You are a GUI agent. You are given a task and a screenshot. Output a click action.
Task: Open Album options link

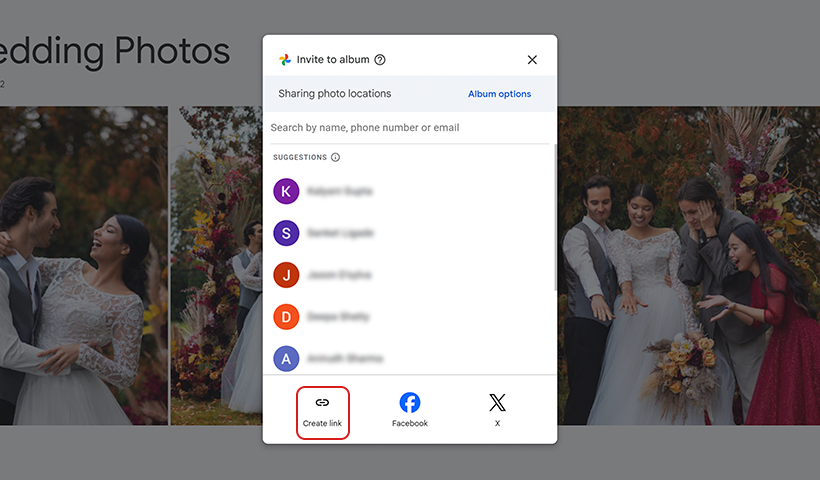point(499,94)
